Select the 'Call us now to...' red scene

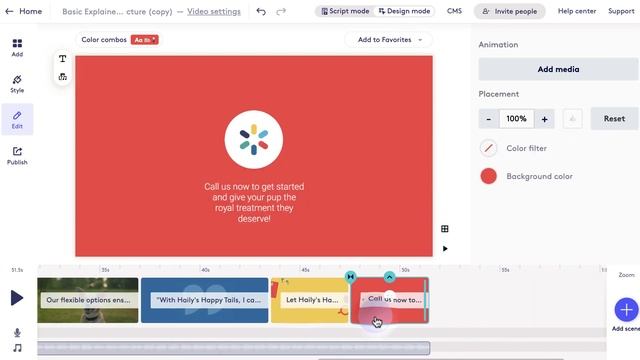[390, 300]
